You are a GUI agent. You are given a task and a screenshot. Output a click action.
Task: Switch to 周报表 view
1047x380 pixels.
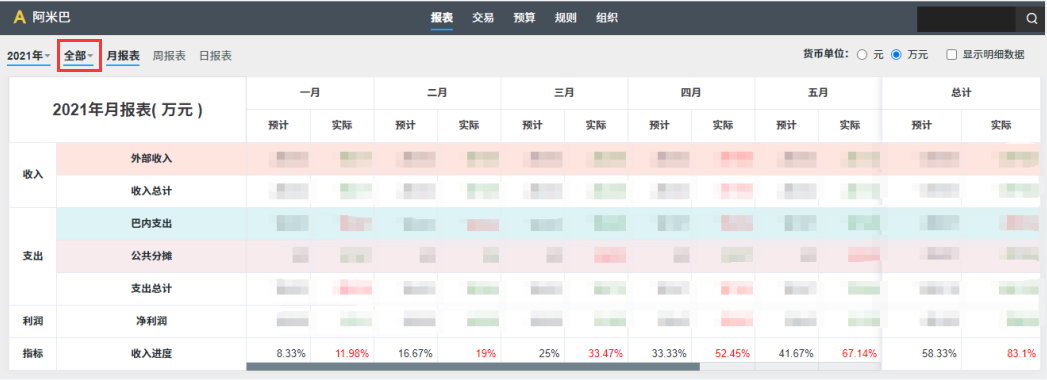(170, 56)
